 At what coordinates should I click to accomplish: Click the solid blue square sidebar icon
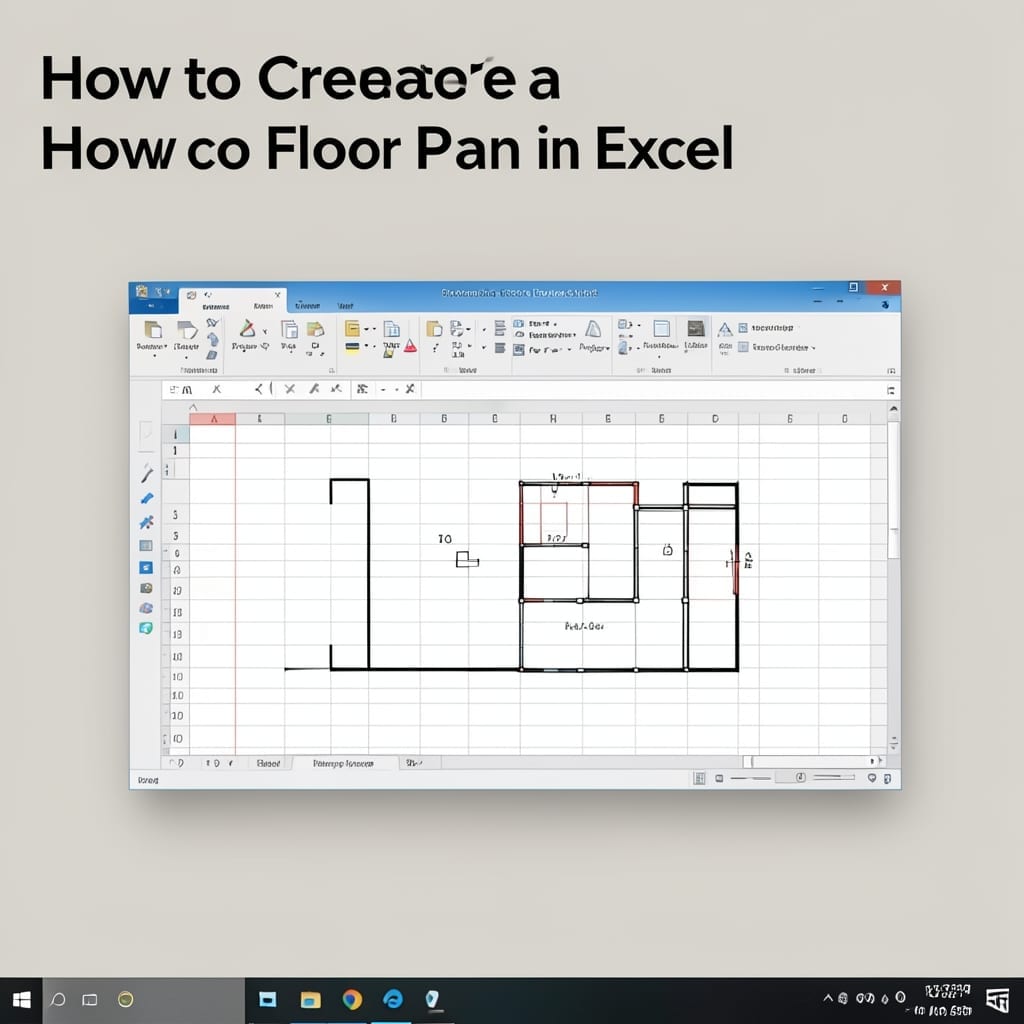pos(146,568)
